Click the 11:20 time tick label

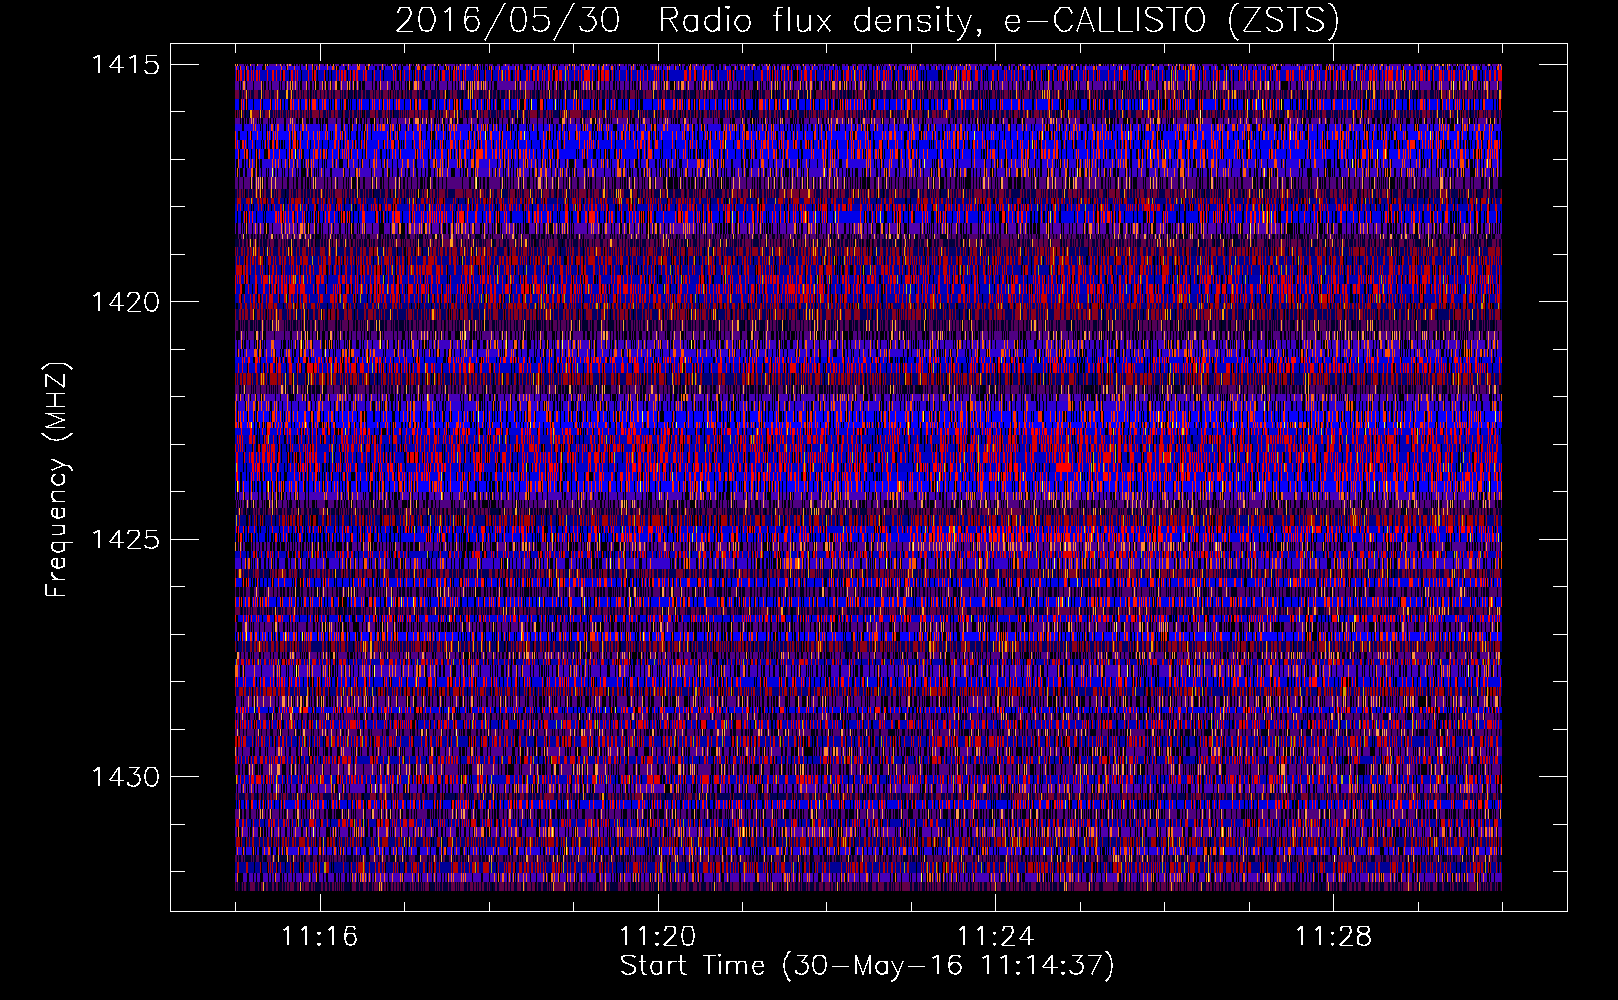(x=657, y=937)
